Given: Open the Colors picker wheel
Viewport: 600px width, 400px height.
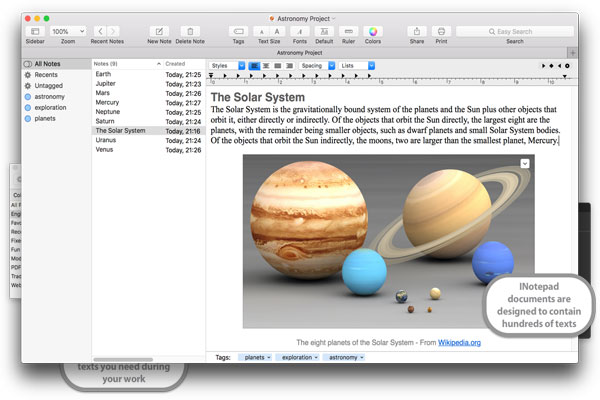Looking at the screenshot, I should pyautogui.click(x=373, y=32).
